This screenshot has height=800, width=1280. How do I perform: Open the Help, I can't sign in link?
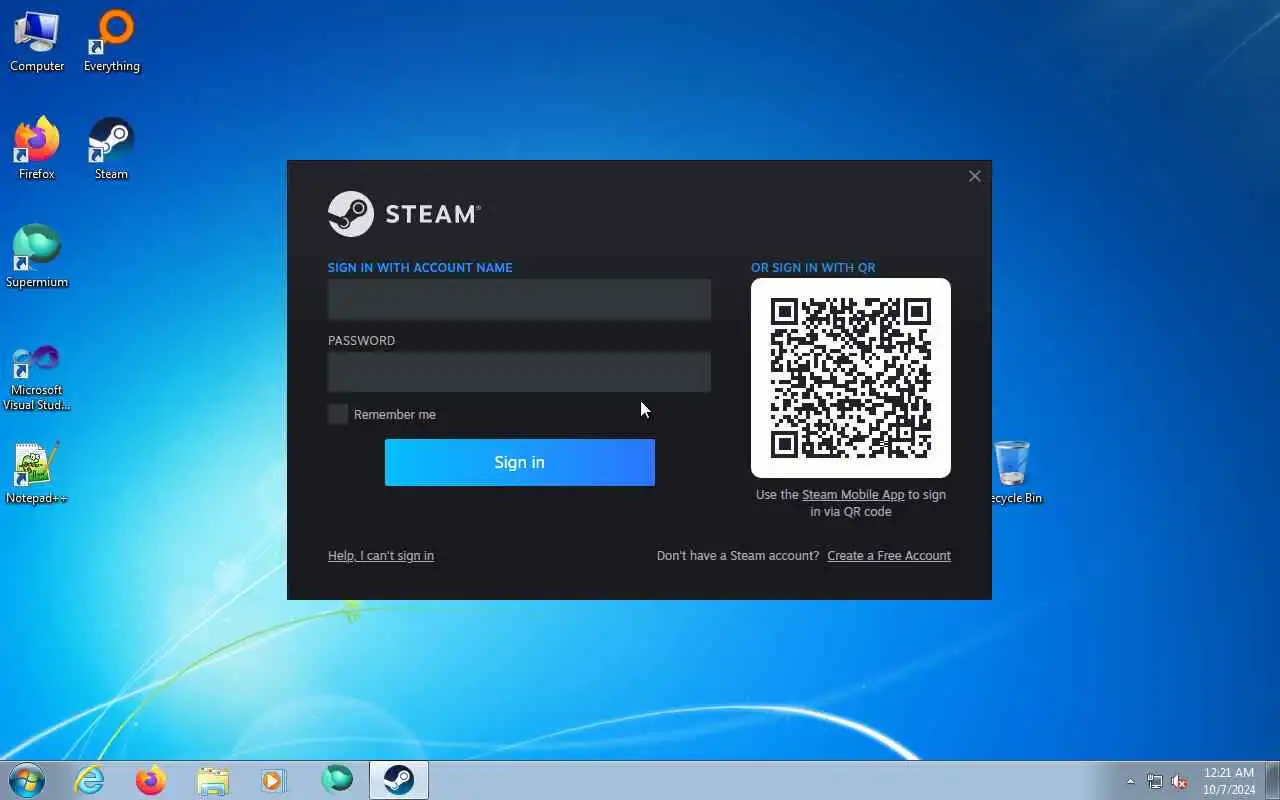point(381,556)
